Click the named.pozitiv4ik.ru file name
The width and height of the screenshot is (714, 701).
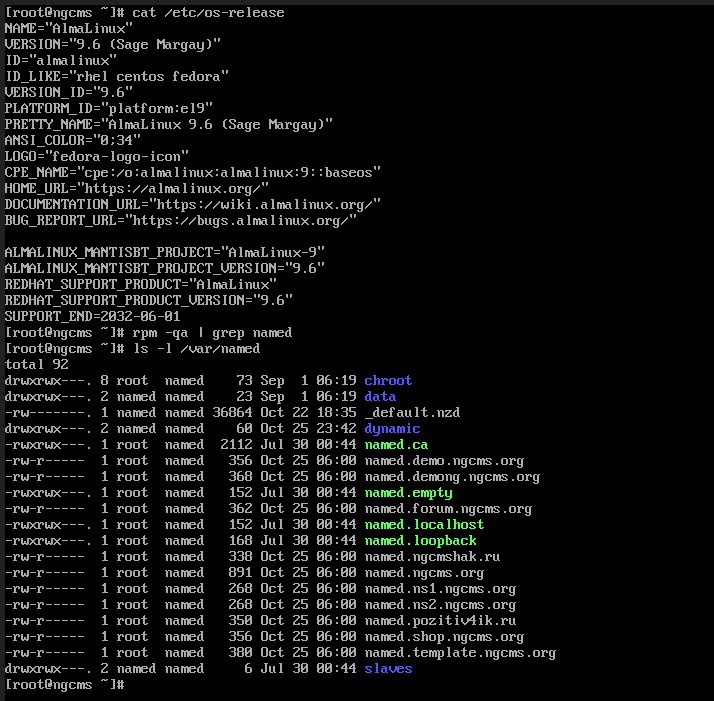(x=440, y=620)
